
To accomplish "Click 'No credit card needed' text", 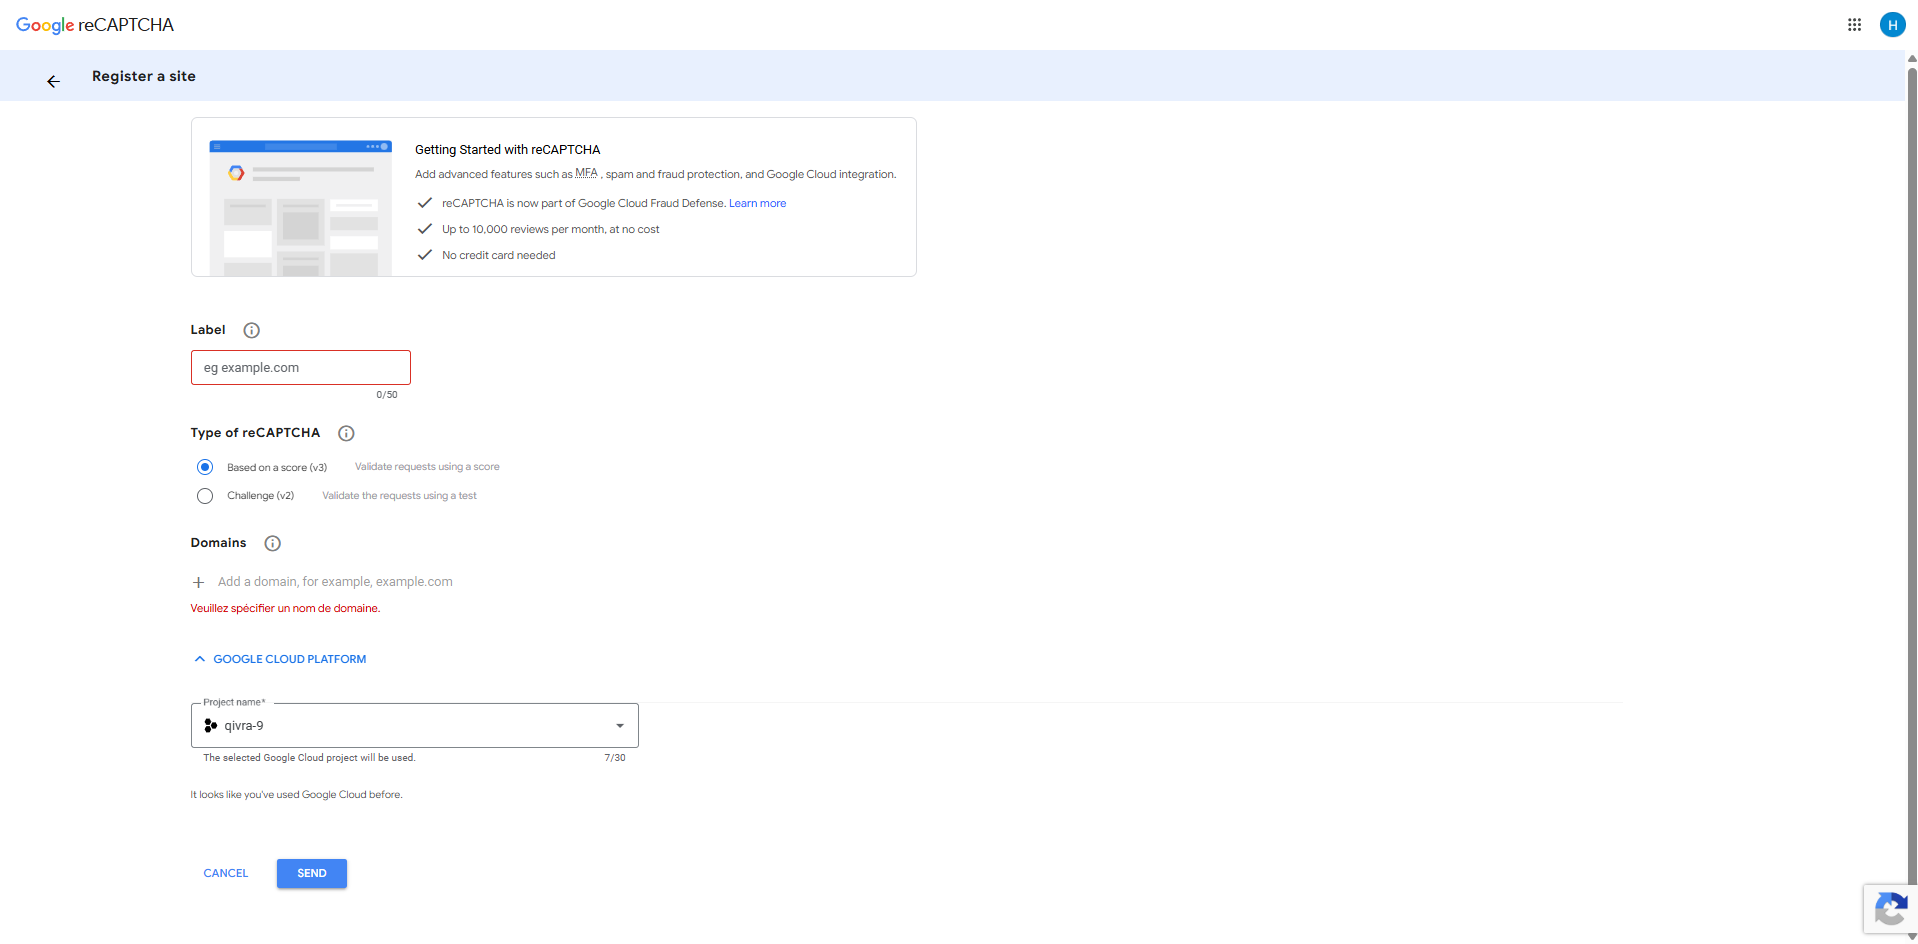I will tap(499, 255).
